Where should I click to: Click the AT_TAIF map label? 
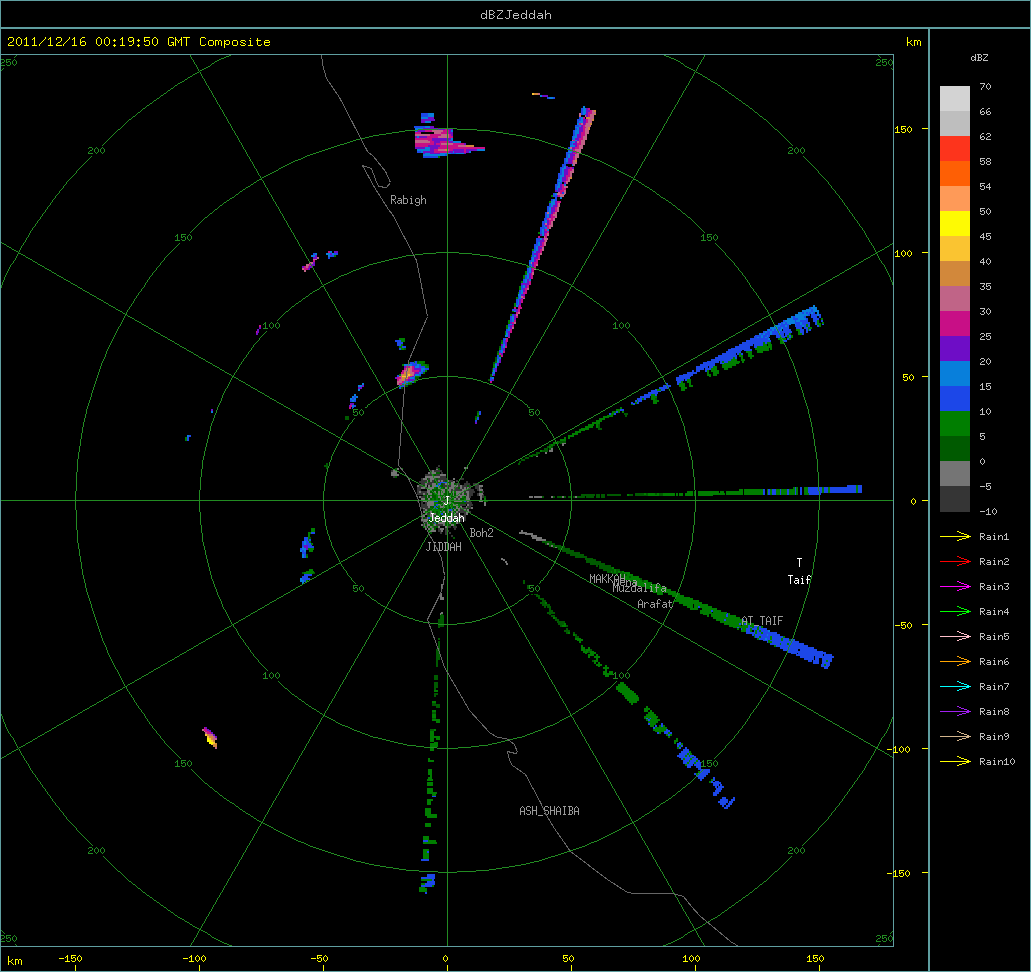[x=762, y=620]
